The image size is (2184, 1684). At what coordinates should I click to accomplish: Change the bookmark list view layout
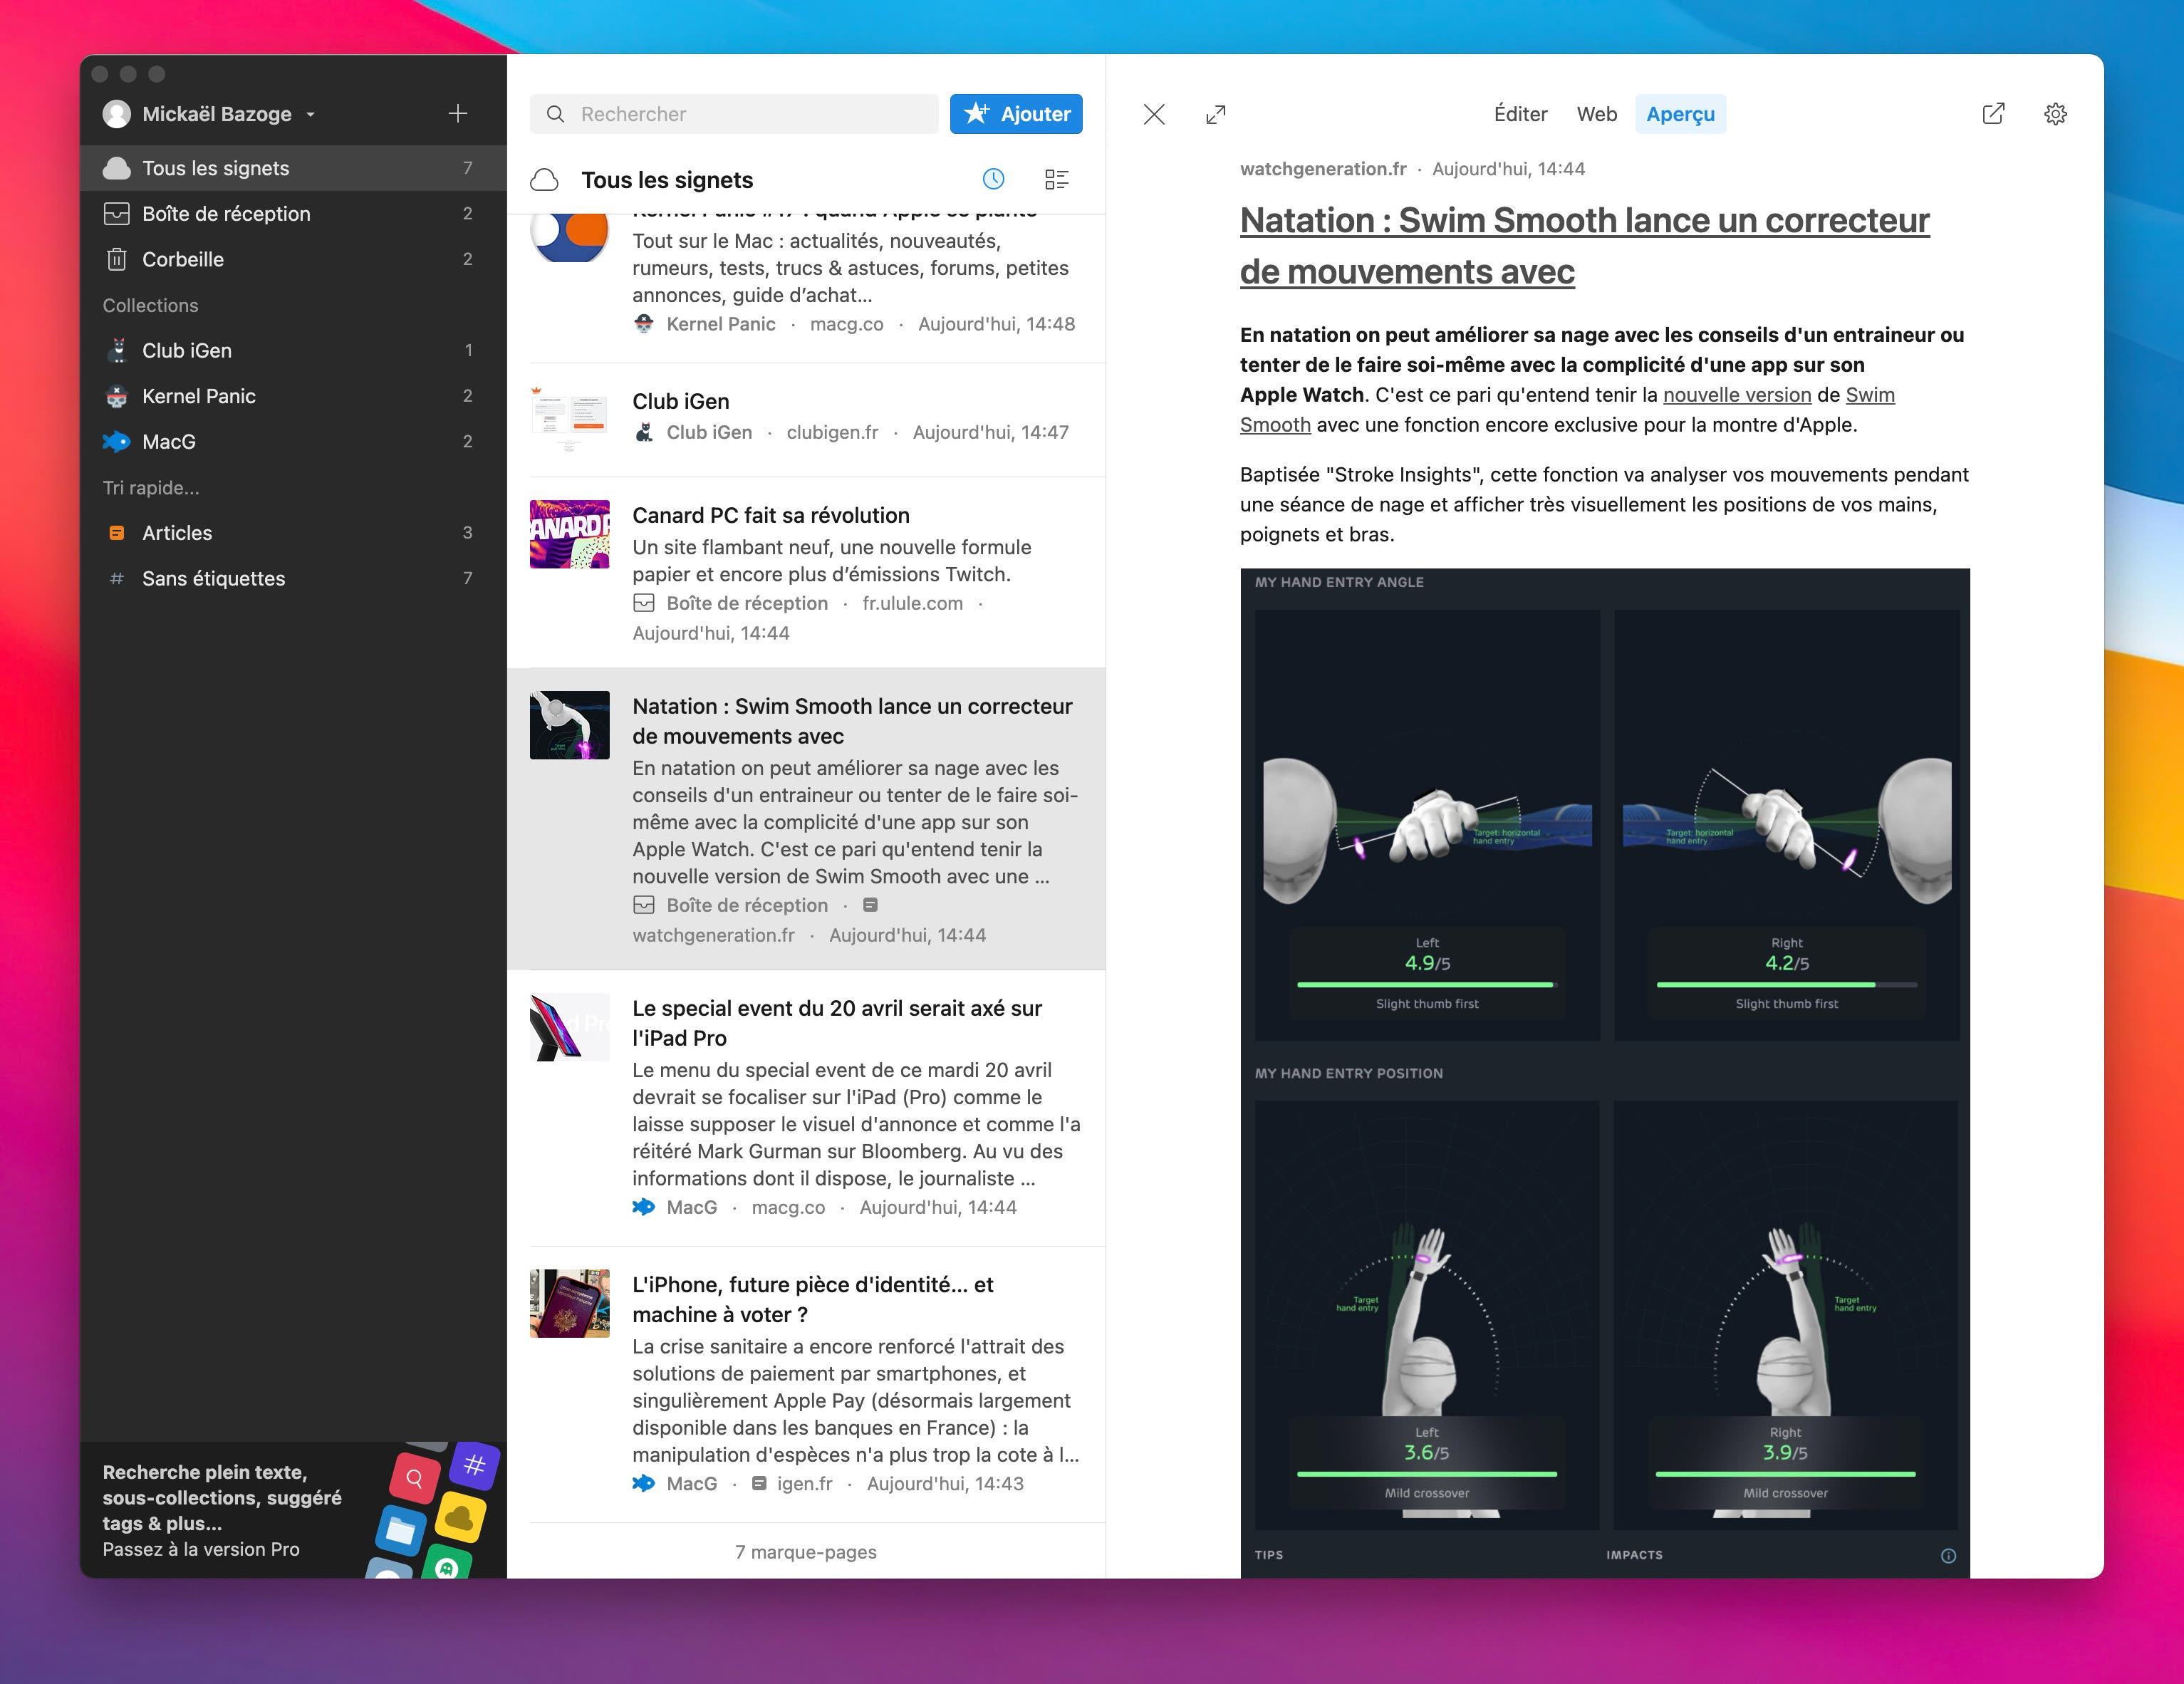click(x=1056, y=179)
